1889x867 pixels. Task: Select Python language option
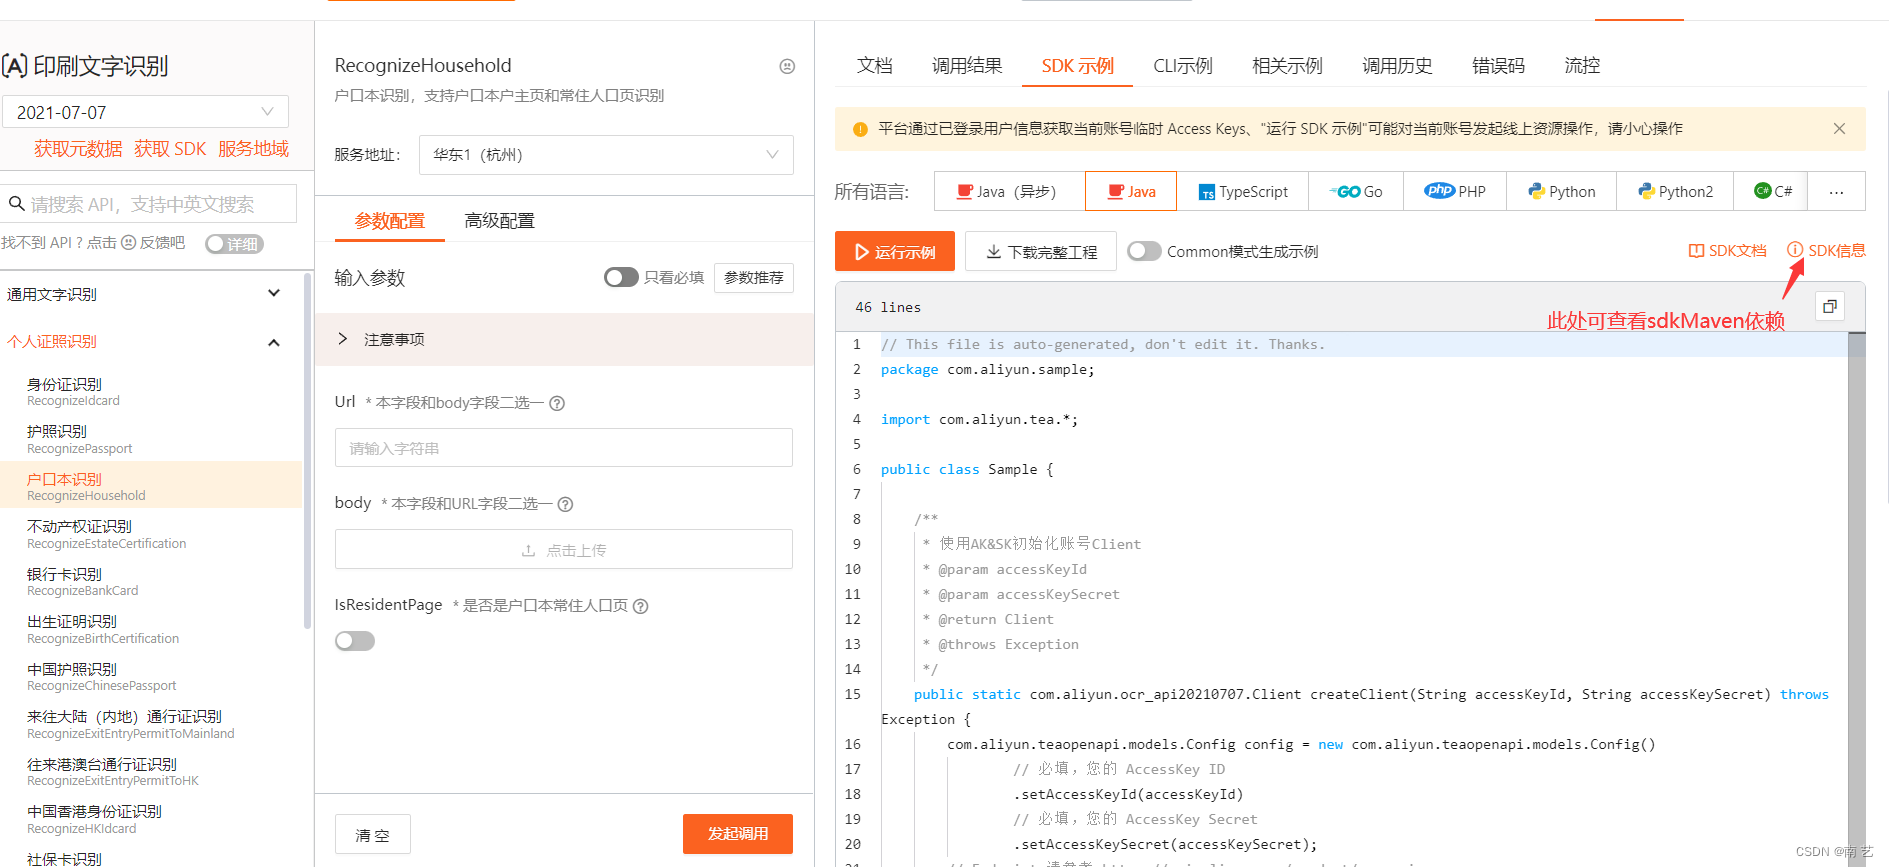point(1561,191)
